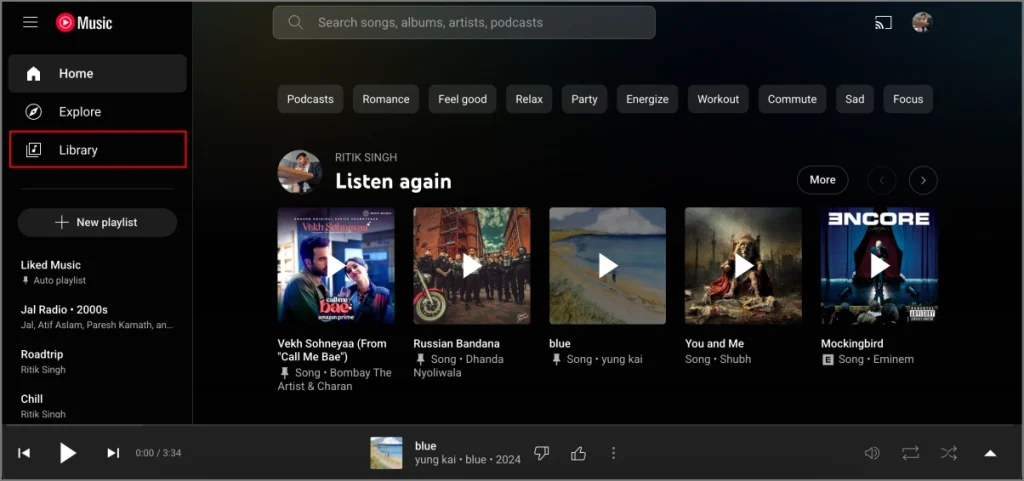Open the hamburger guide menu
The height and width of the screenshot is (481, 1024).
30,22
